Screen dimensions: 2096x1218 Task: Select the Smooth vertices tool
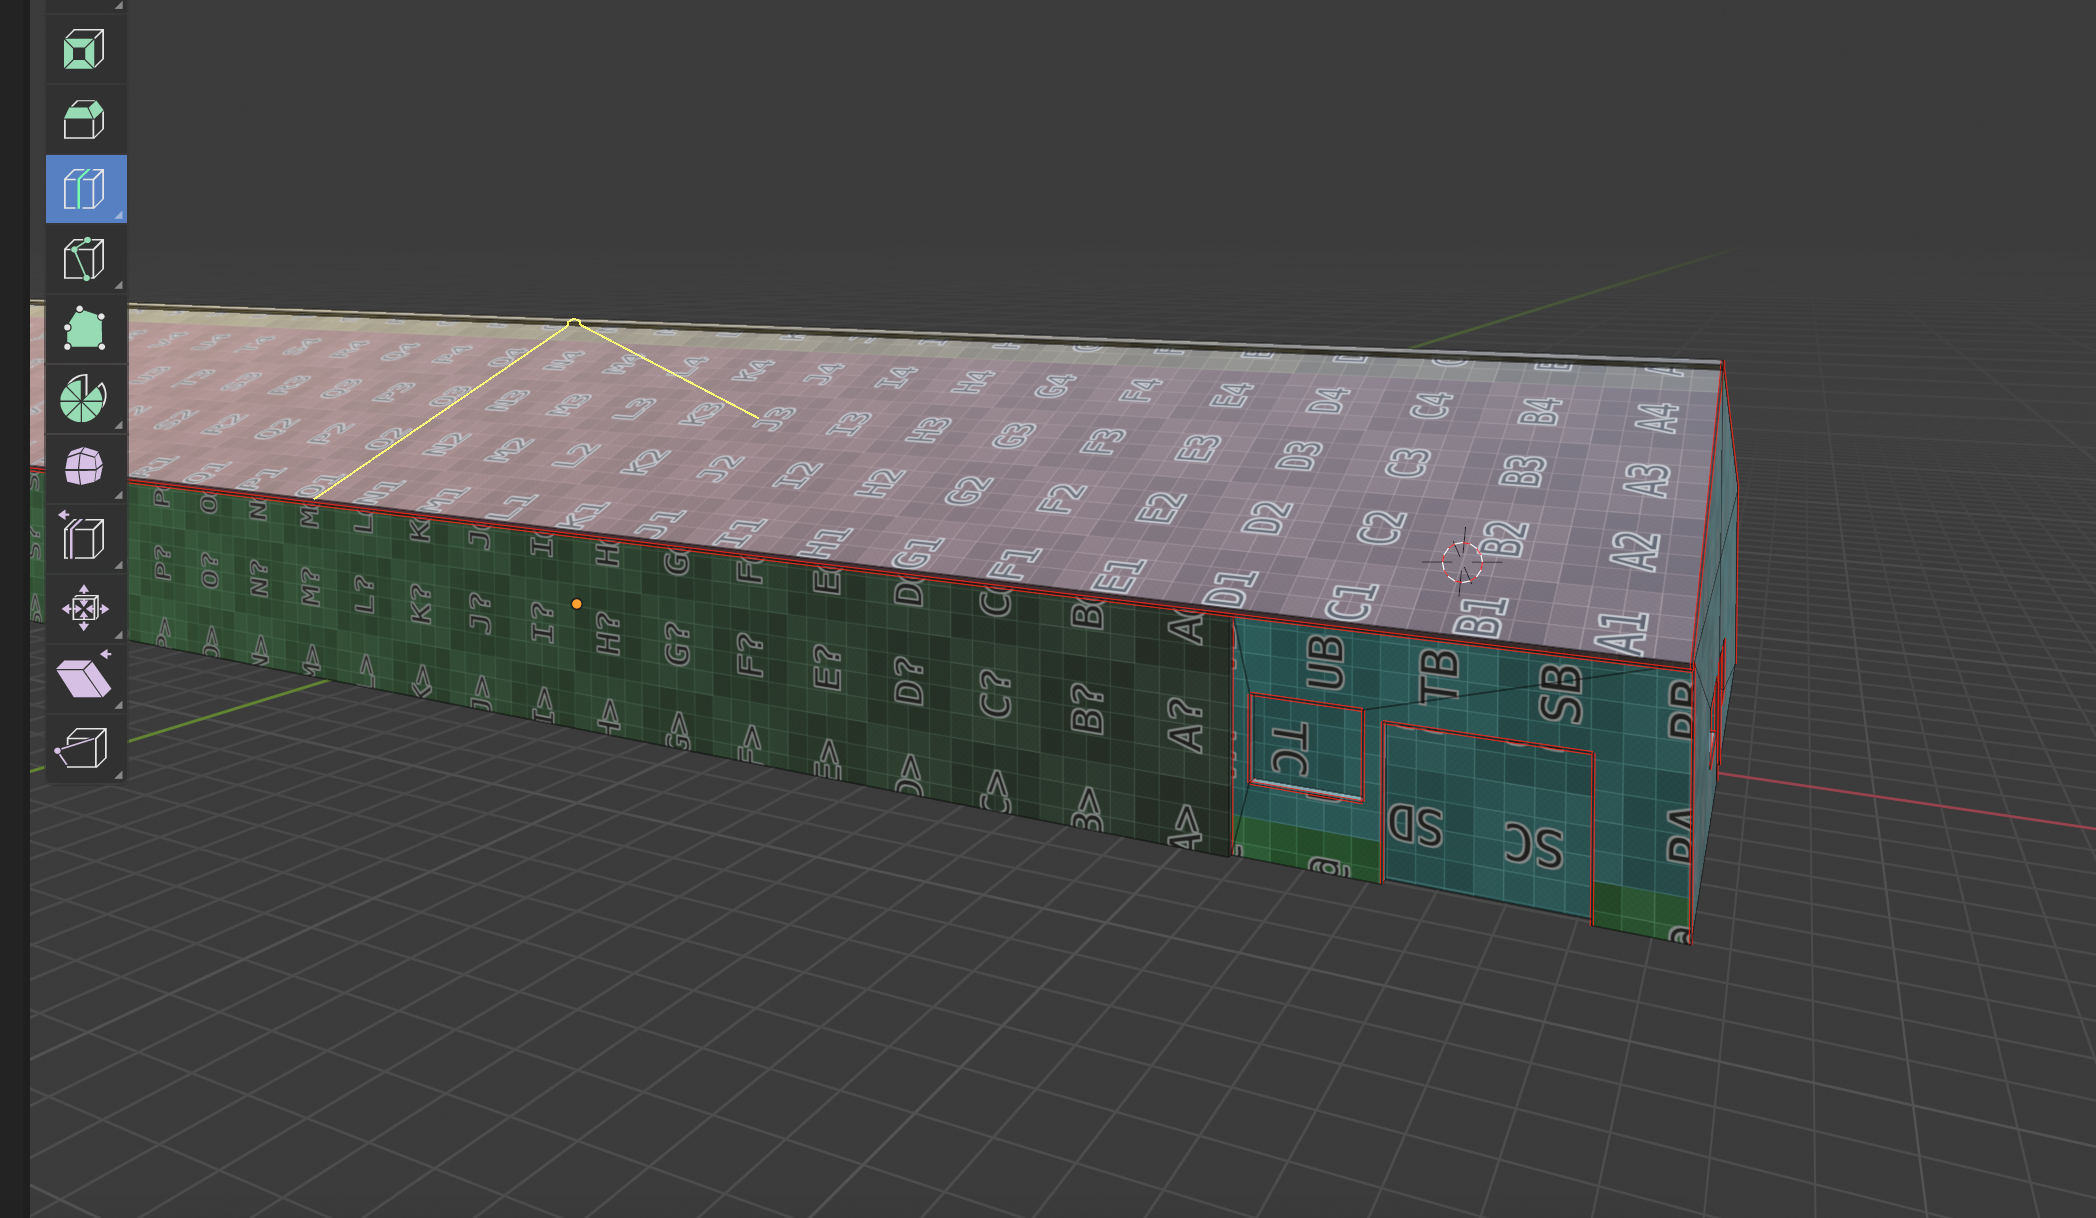(x=85, y=467)
